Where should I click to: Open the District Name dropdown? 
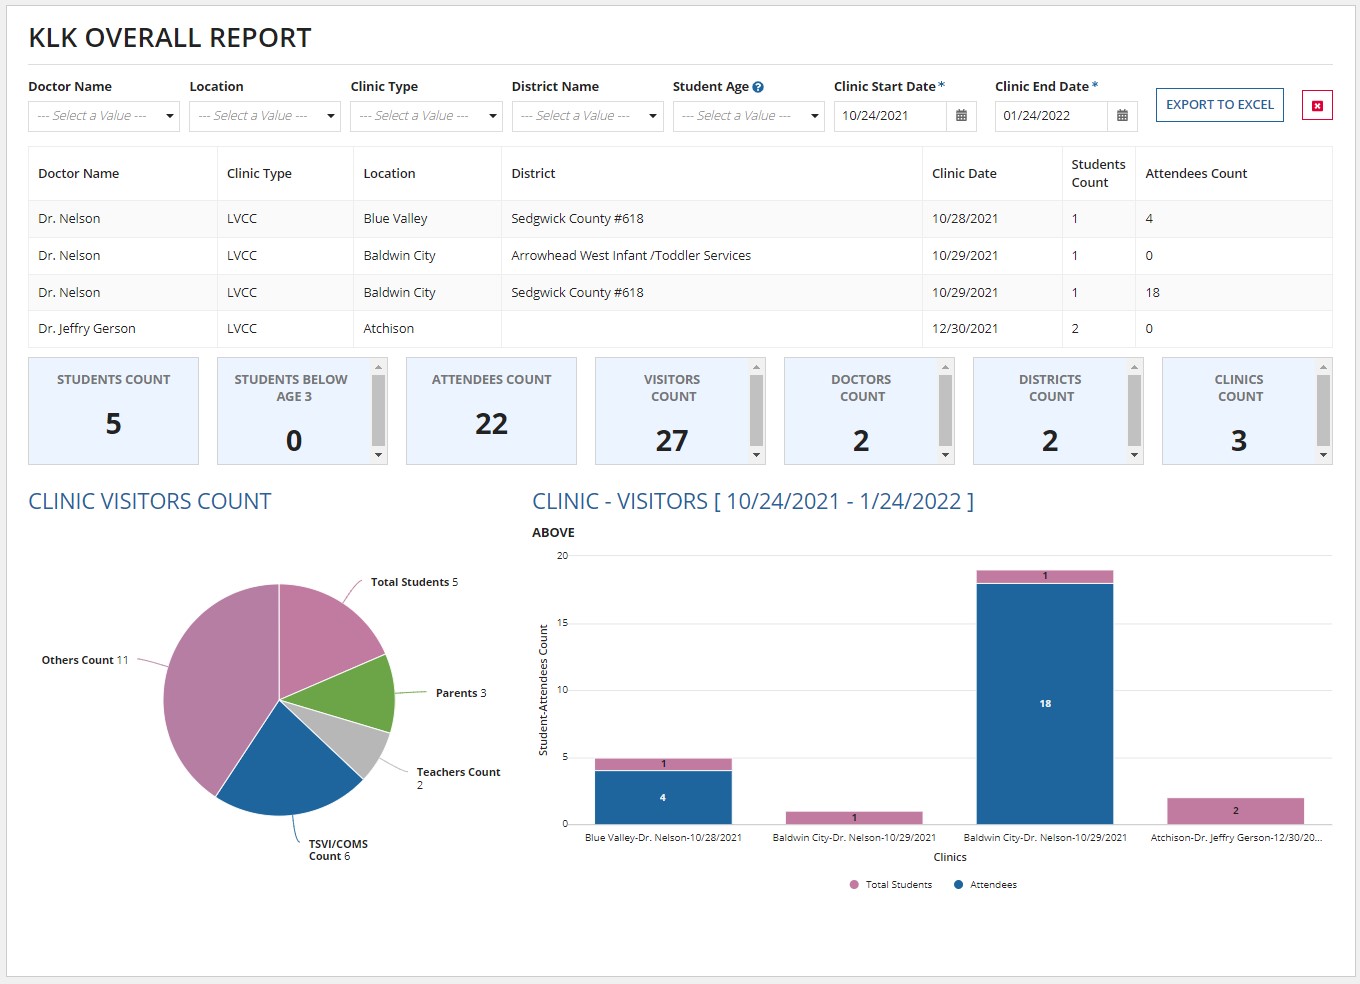pyautogui.click(x=587, y=116)
